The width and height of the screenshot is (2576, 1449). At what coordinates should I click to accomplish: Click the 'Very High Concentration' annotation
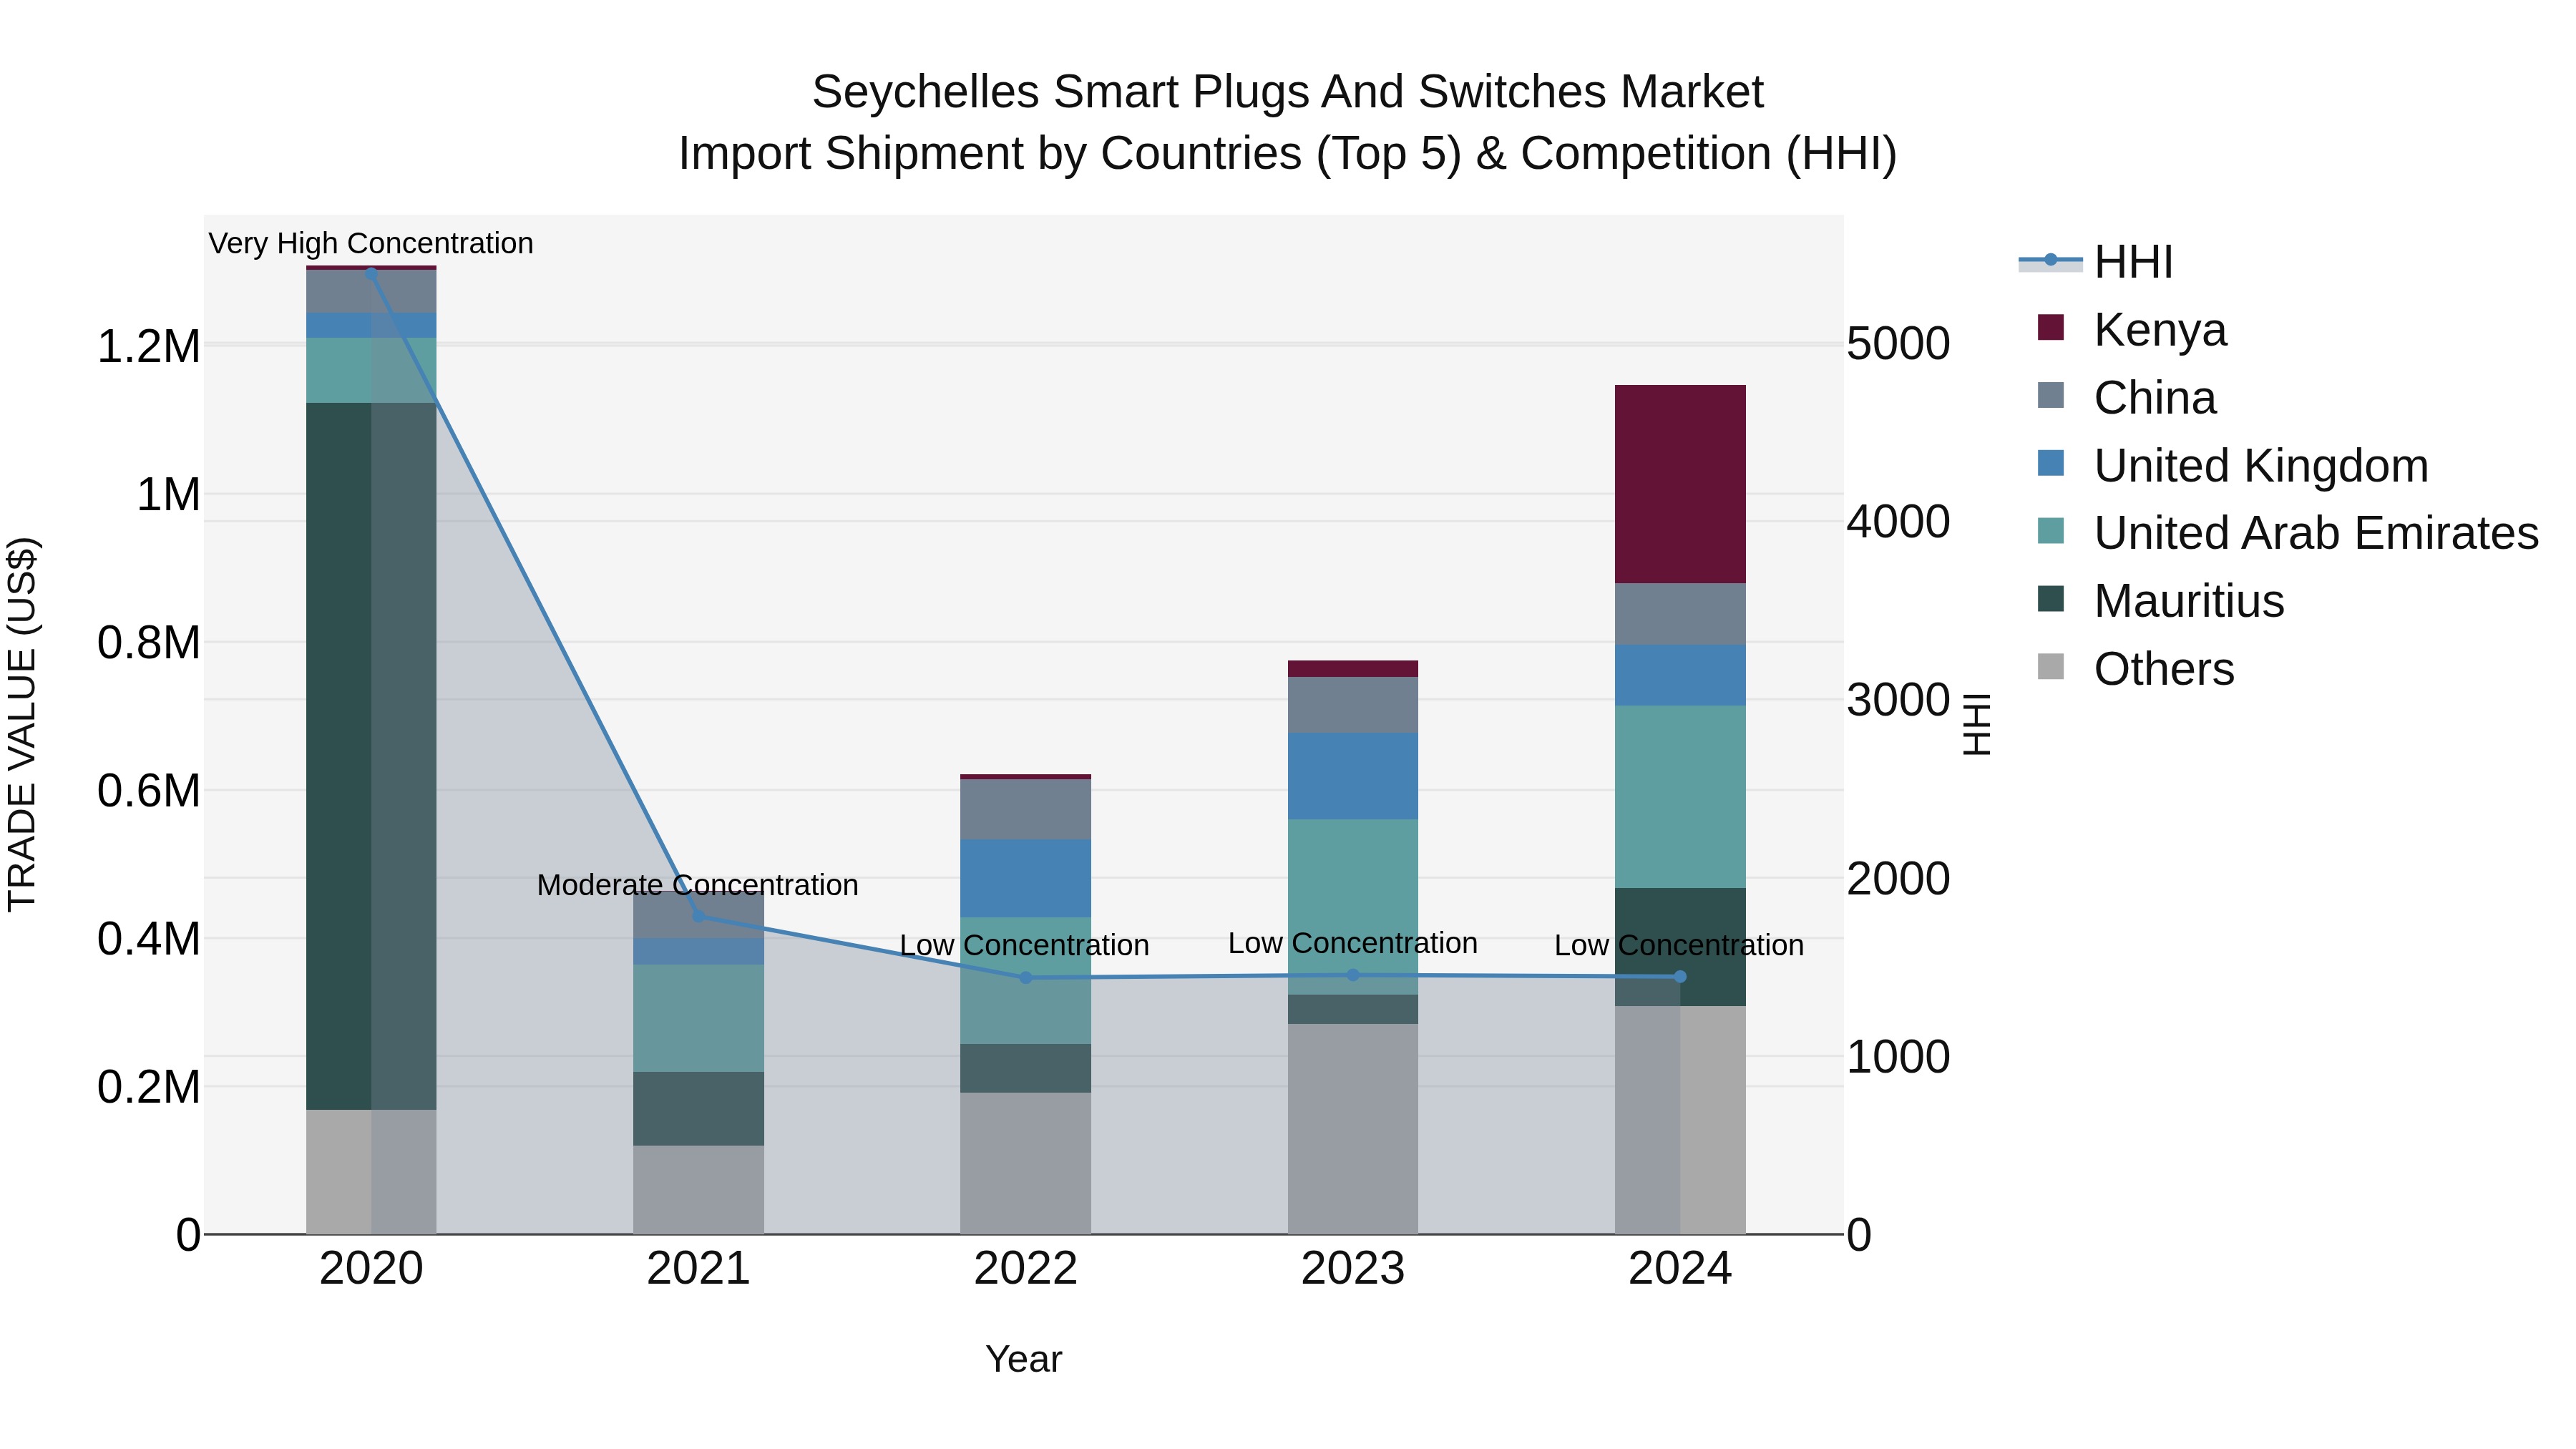[371, 243]
